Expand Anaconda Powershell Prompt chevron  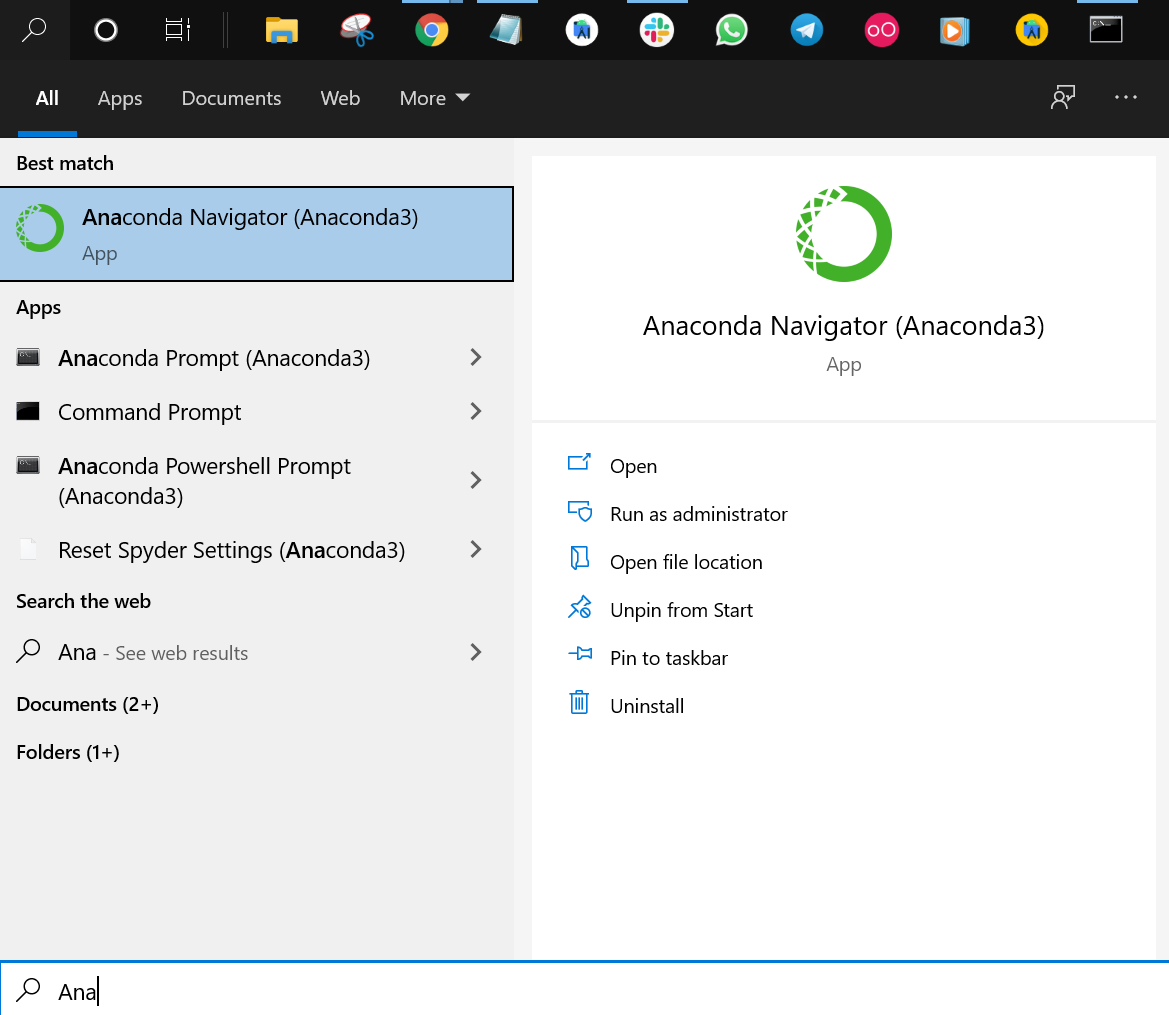click(x=476, y=480)
